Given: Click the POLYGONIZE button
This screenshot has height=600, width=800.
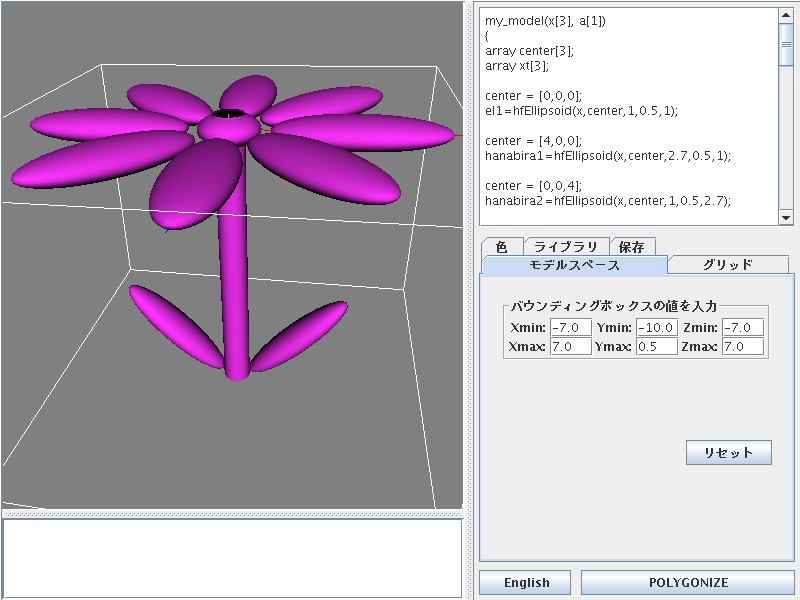Looking at the screenshot, I should pos(688,582).
